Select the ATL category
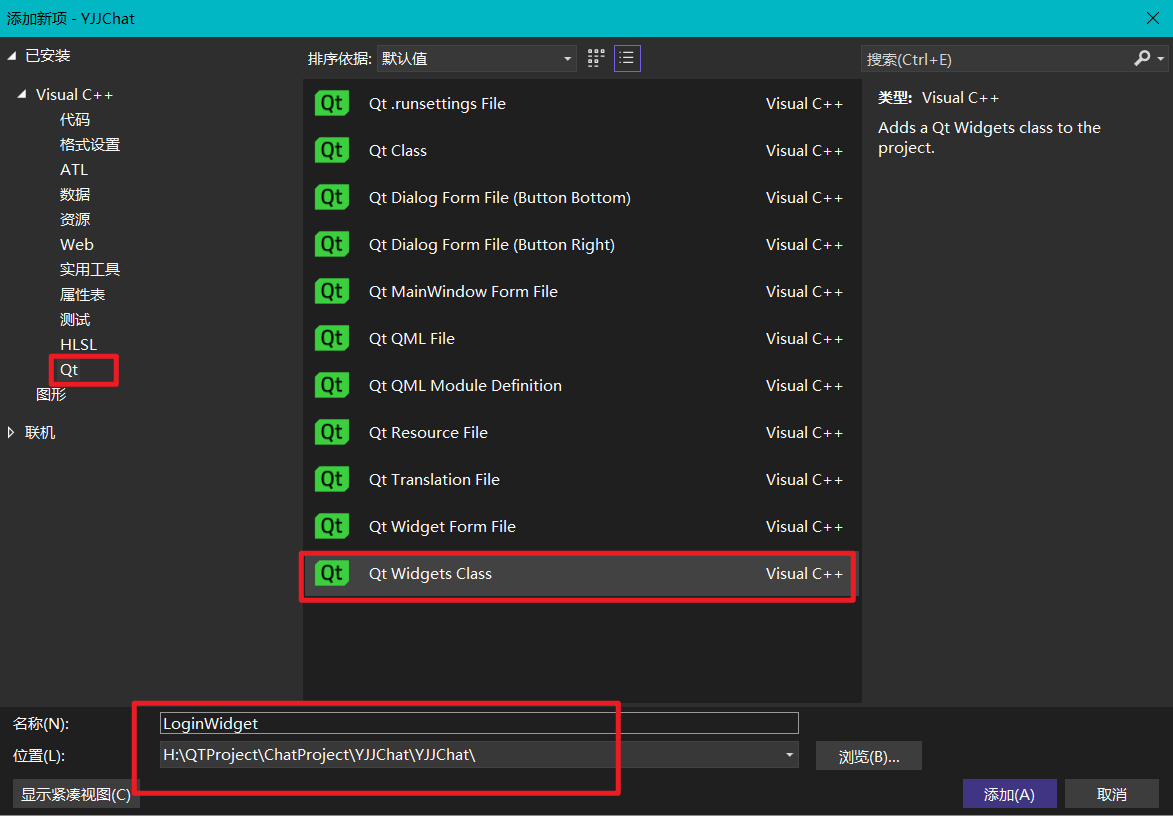Image resolution: width=1173 pixels, height=816 pixels. click(74, 170)
